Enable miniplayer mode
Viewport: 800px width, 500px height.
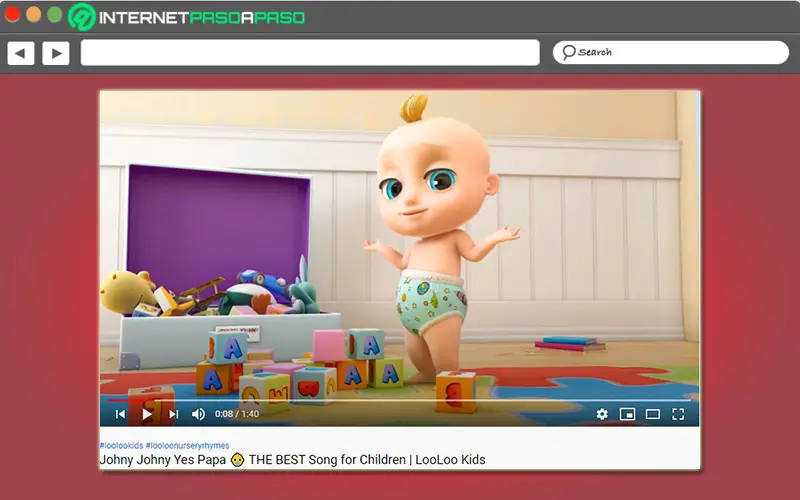tap(627, 414)
